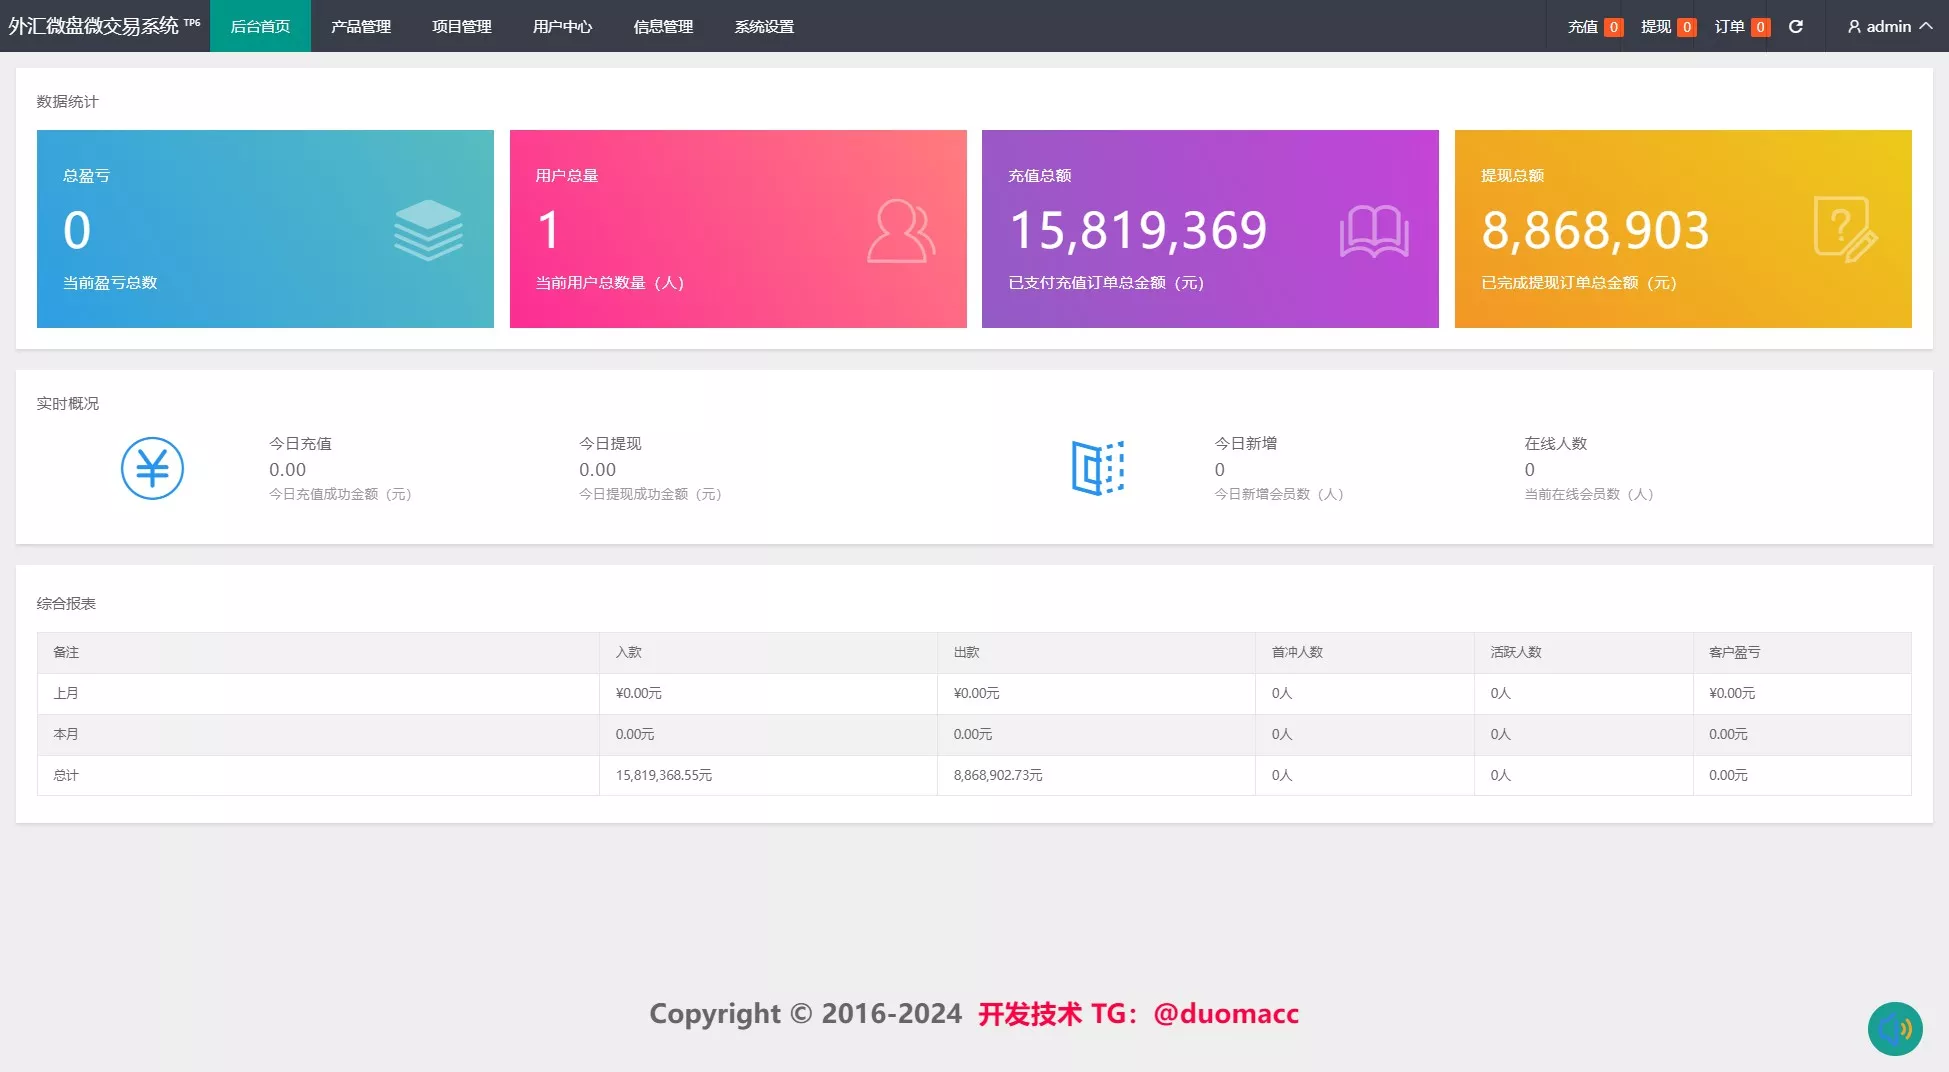
Task: Click the users icon in 用户总量 card
Action: tap(900, 231)
